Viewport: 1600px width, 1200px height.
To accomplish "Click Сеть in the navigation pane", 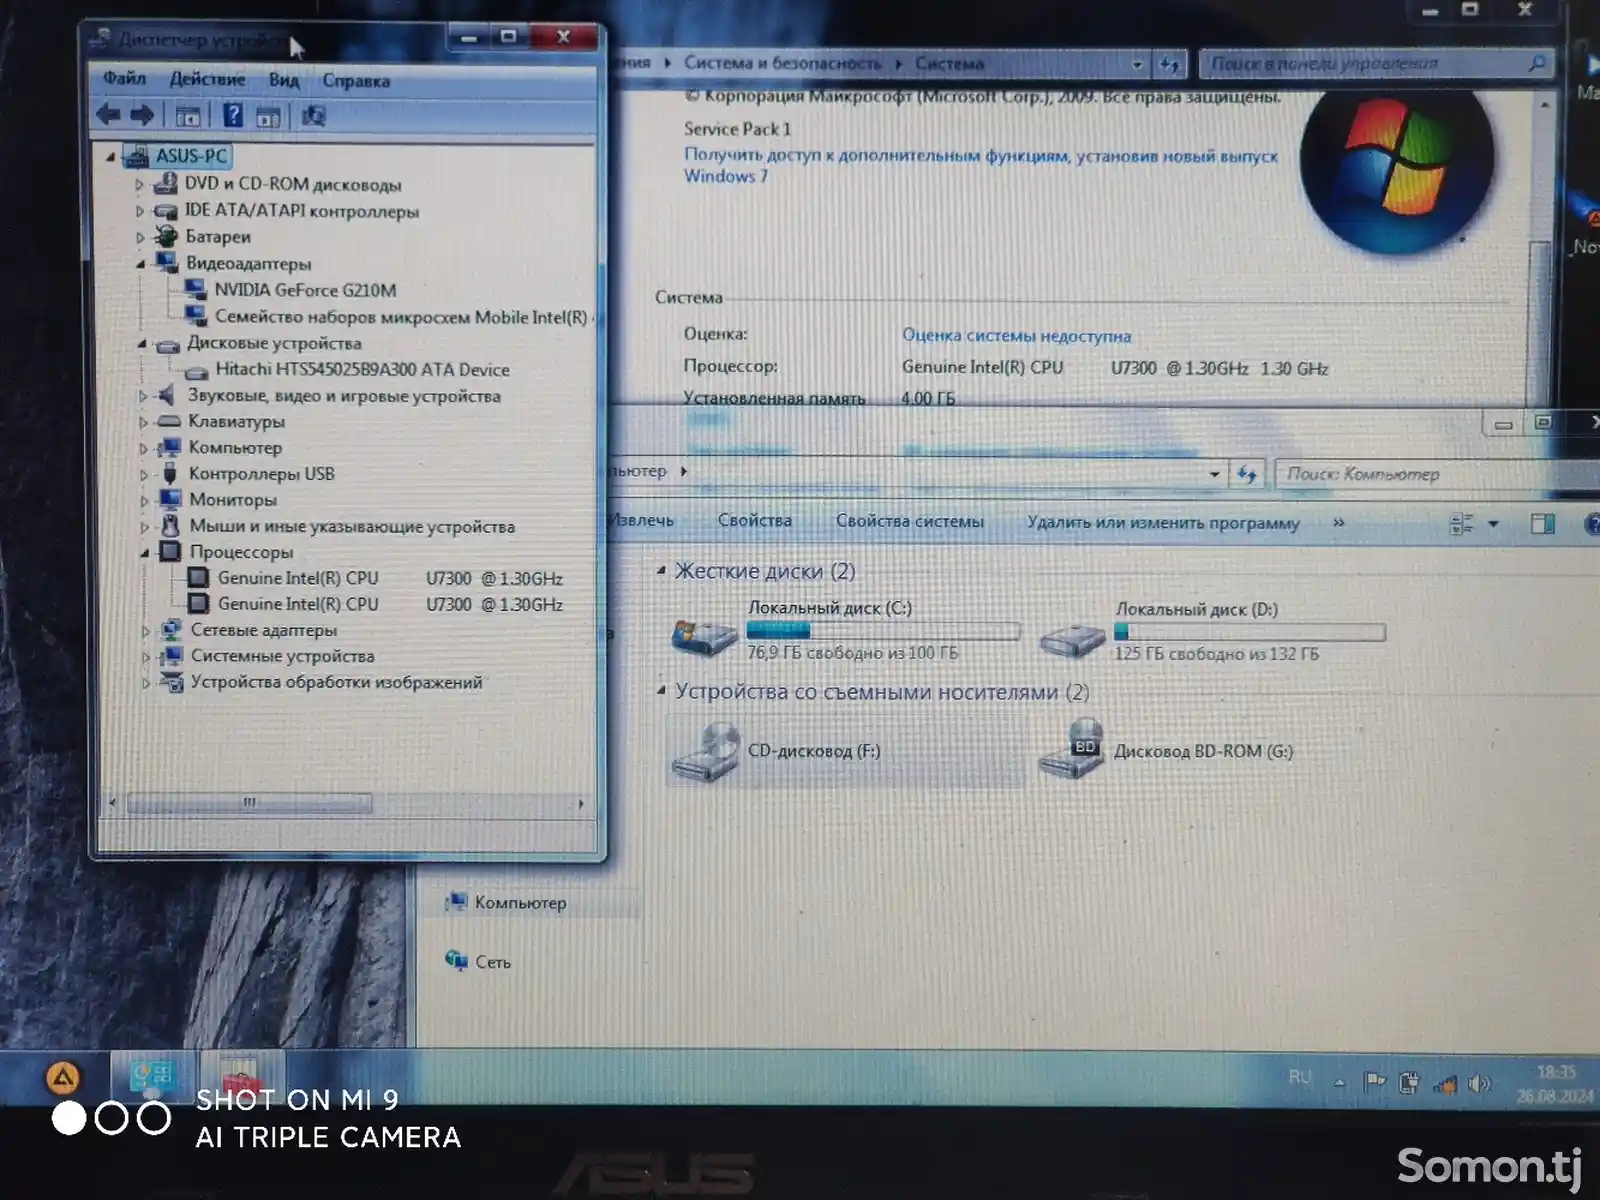I will (492, 962).
